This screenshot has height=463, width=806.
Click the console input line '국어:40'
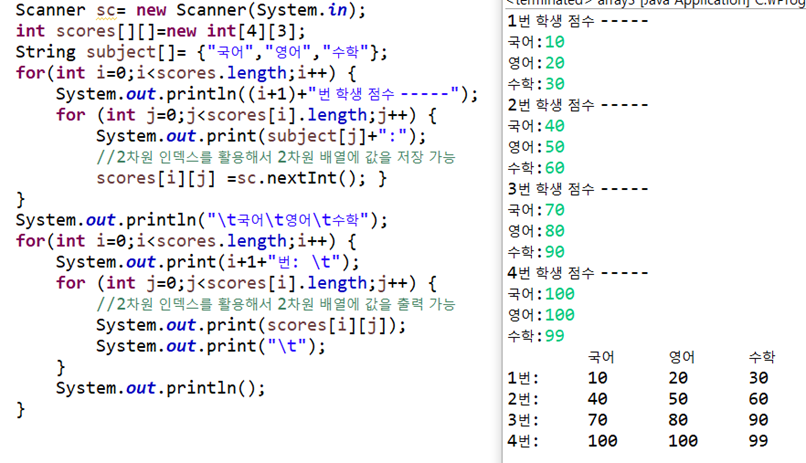coord(536,126)
